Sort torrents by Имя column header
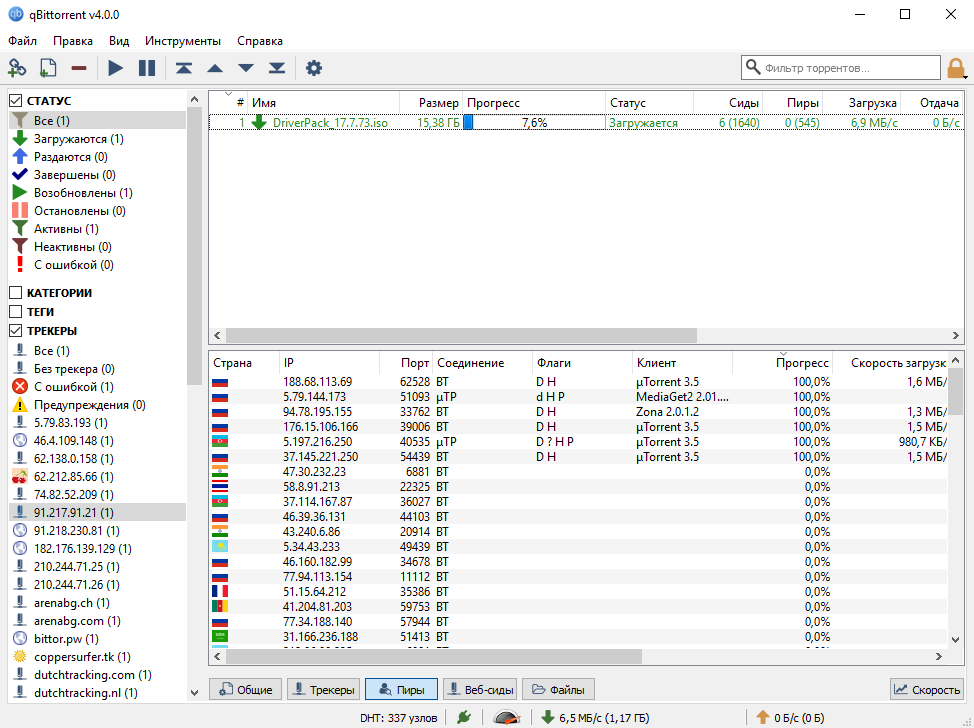Screen dimensions: 974x728 click(323, 103)
